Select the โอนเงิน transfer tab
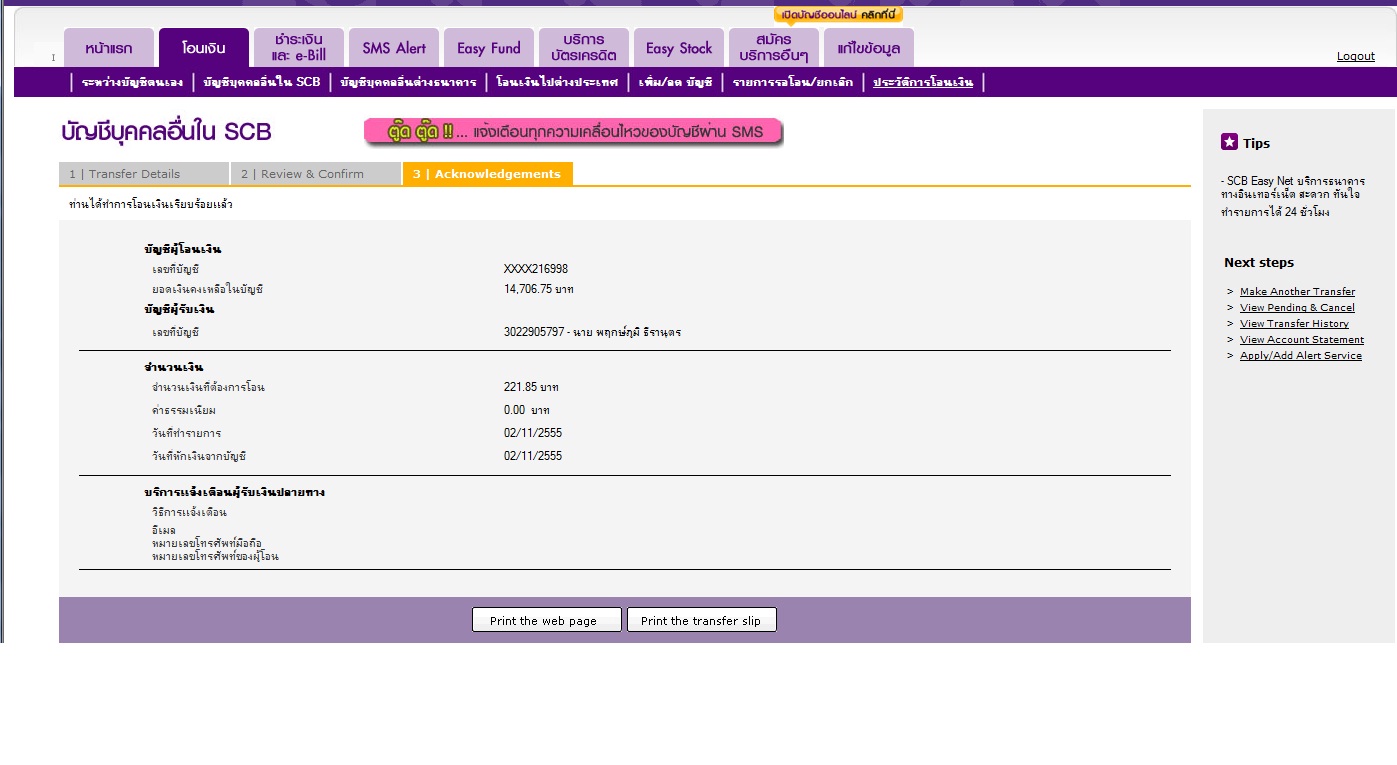1397x765 pixels. pyautogui.click(x=204, y=48)
